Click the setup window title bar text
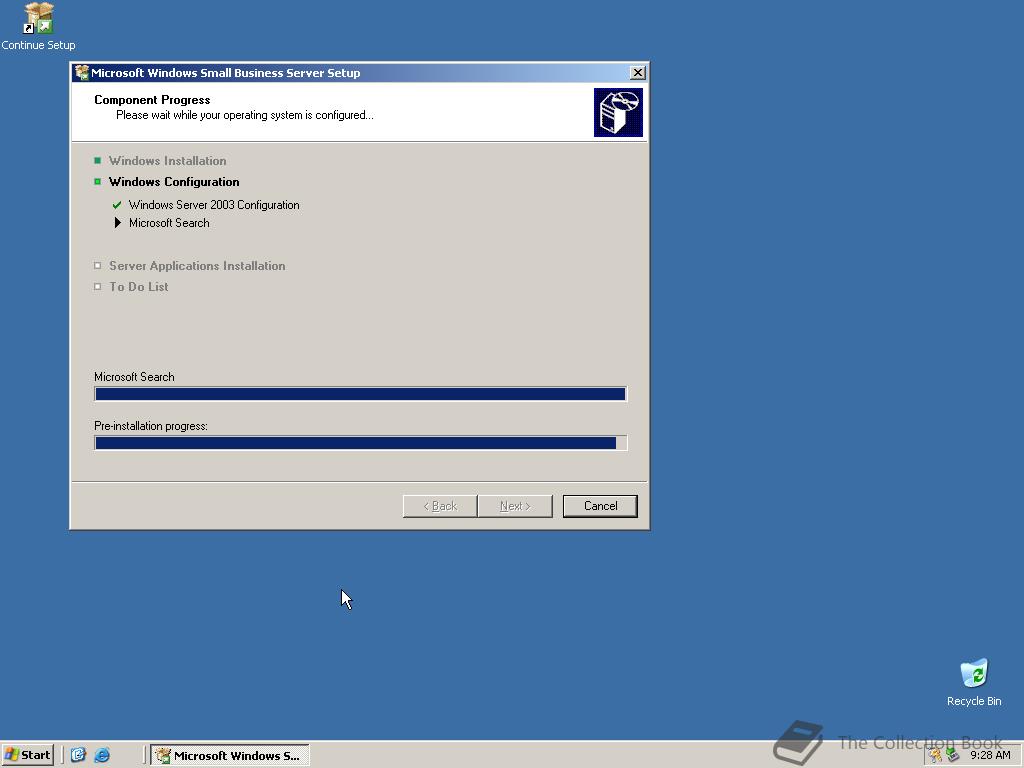1024x768 pixels. coord(225,72)
